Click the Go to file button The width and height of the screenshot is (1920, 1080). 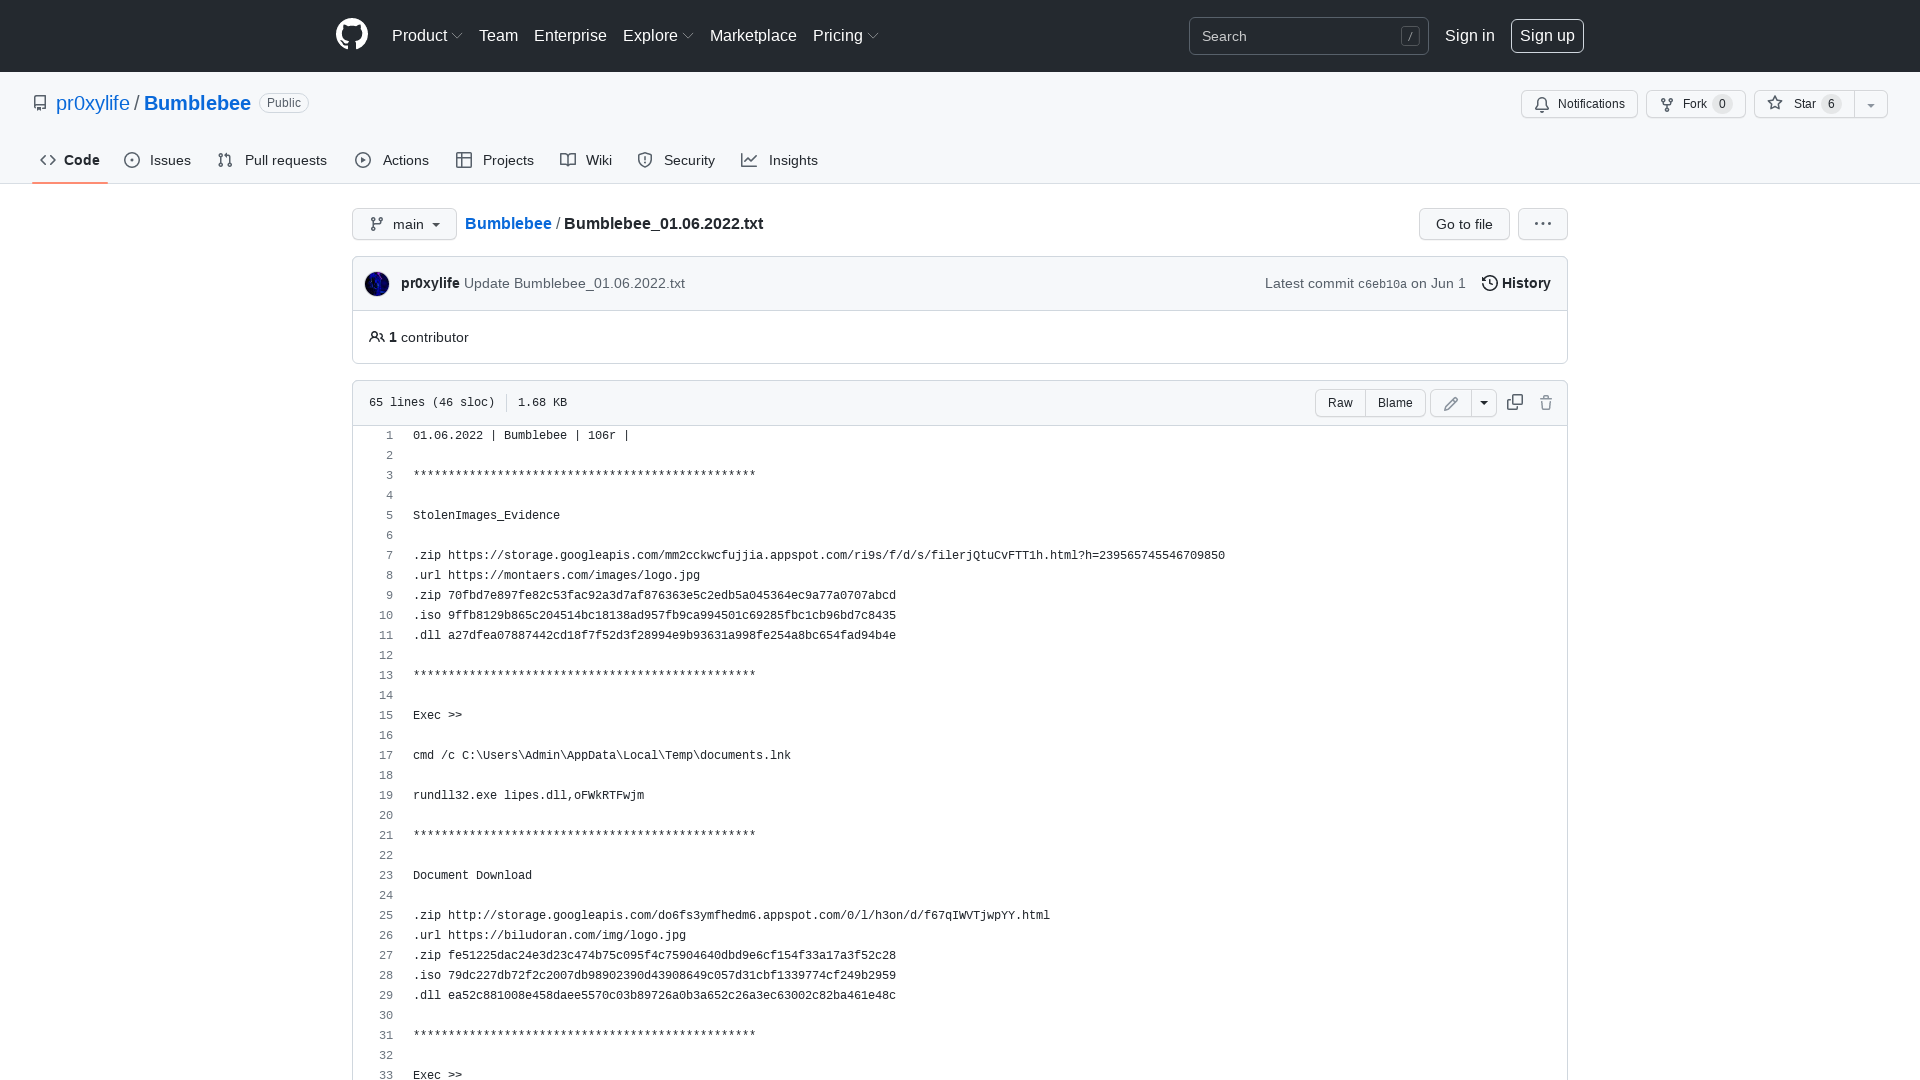pyautogui.click(x=1464, y=224)
